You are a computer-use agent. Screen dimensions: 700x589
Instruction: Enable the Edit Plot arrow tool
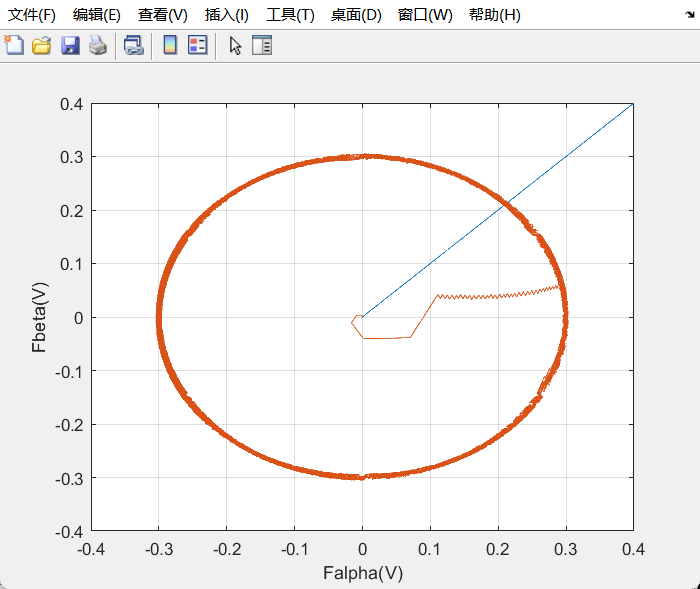(x=235, y=45)
